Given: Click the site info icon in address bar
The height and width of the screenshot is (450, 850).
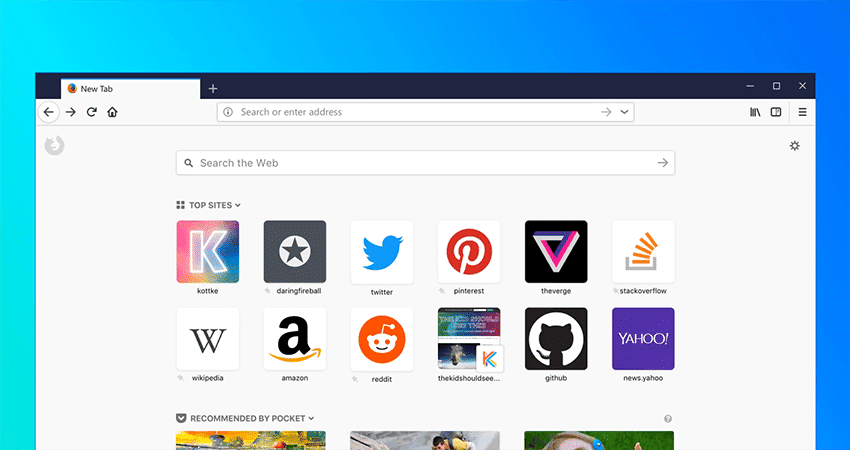Looking at the screenshot, I should click(x=228, y=112).
